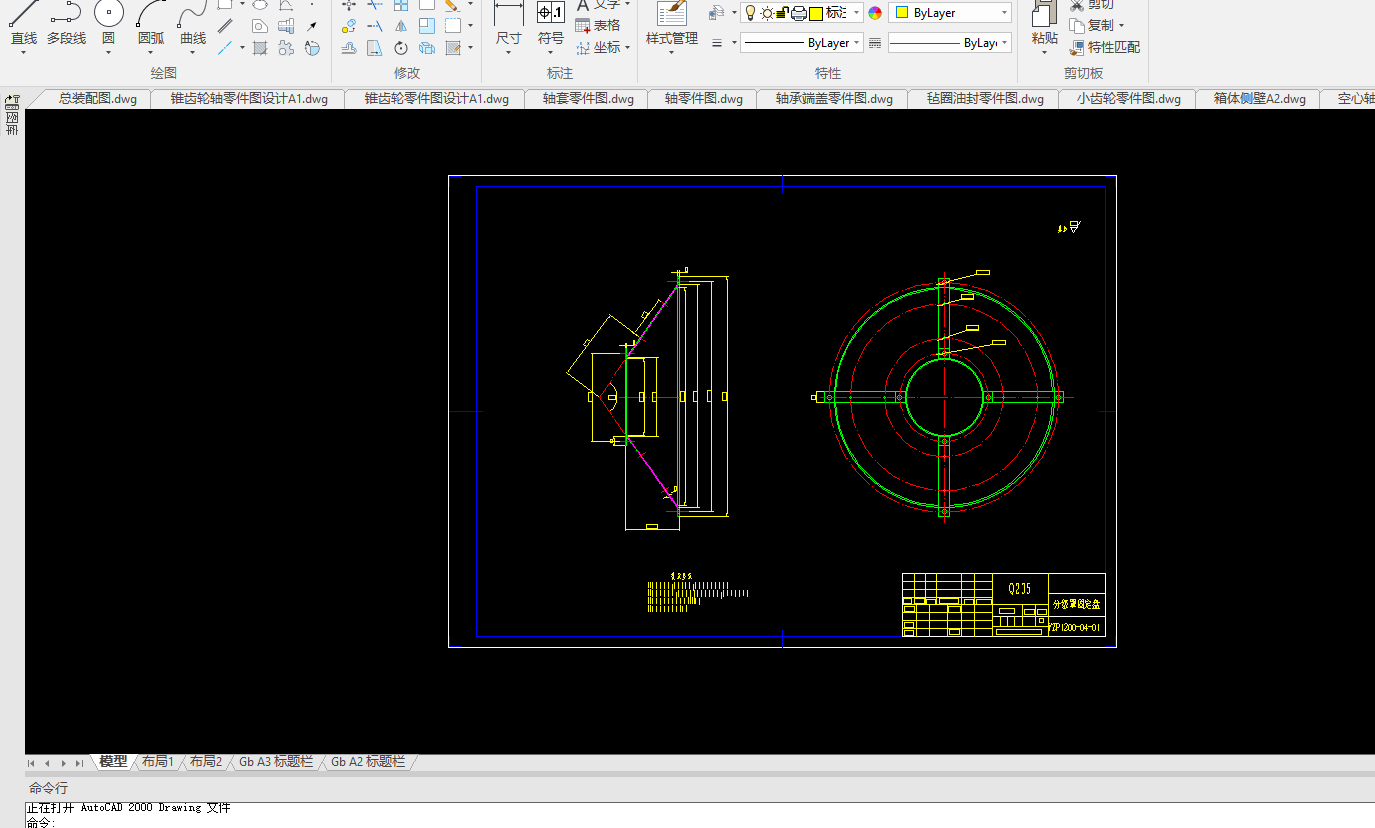Screen dimensions: 1375x828
Task: Switch to 轴套零件图.dwg document tab
Action: (588, 98)
